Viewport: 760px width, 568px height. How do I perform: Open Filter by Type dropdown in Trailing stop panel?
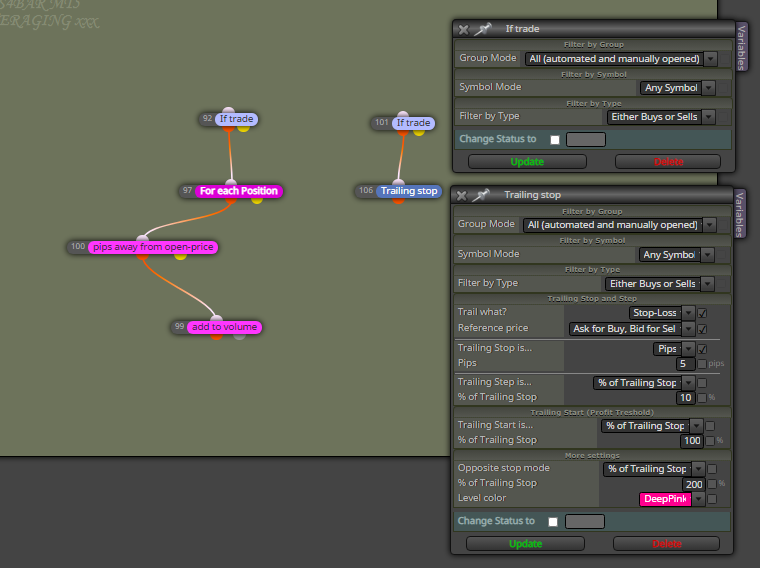(x=707, y=284)
